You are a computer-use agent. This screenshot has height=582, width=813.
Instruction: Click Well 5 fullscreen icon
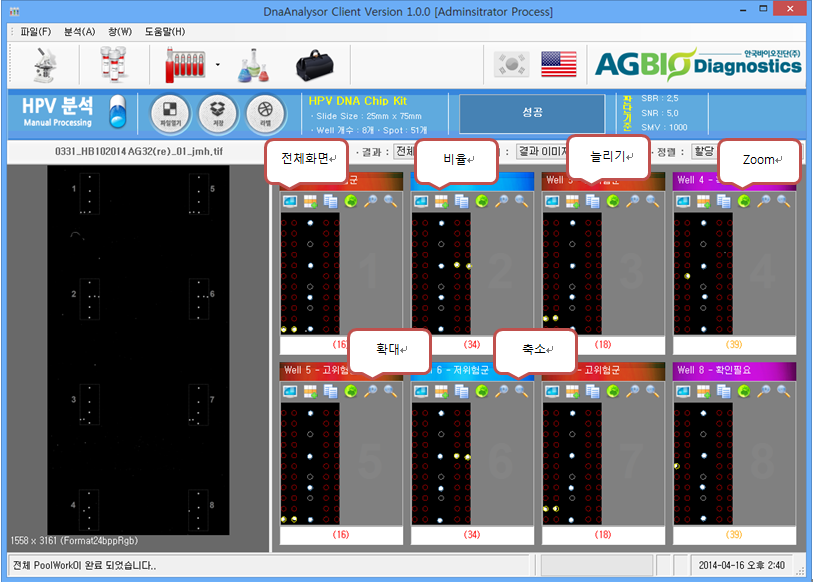290,391
